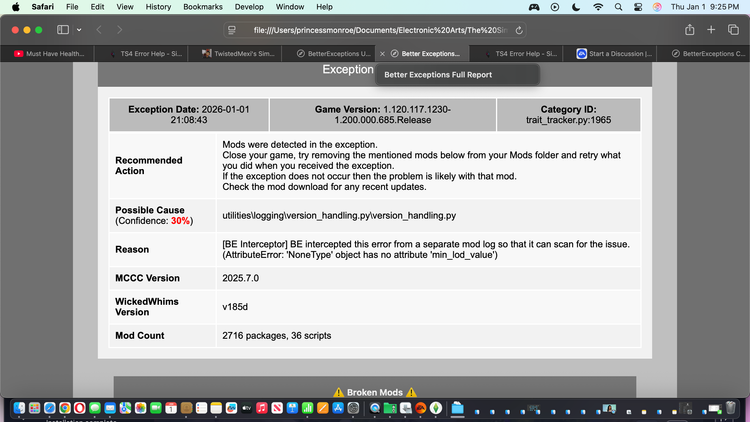Click the Safari sidebar toggle icon
Image resolution: width=750 pixels, height=422 pixels.
62,30
